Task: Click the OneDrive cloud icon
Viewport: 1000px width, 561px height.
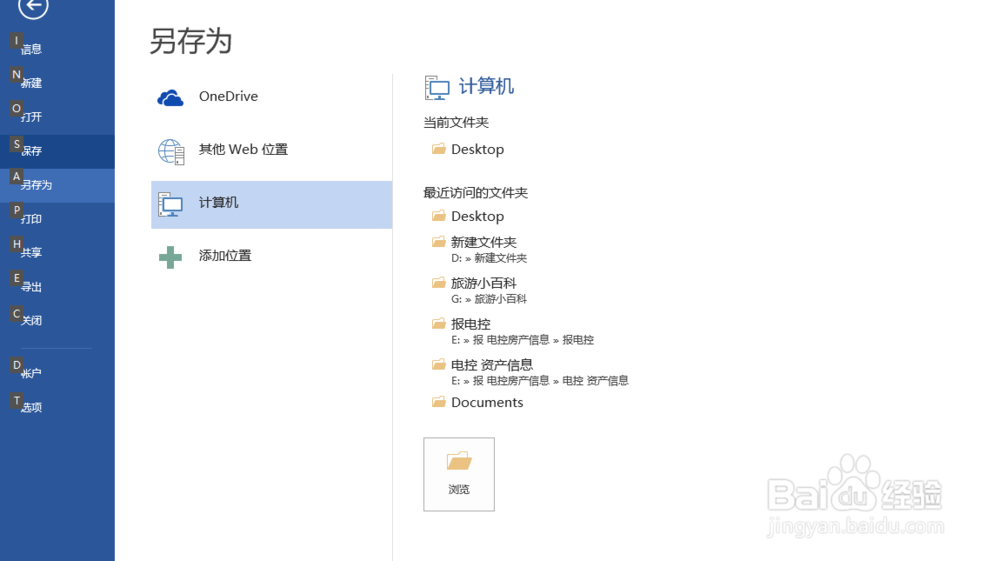Action: [x=170, y=98]
